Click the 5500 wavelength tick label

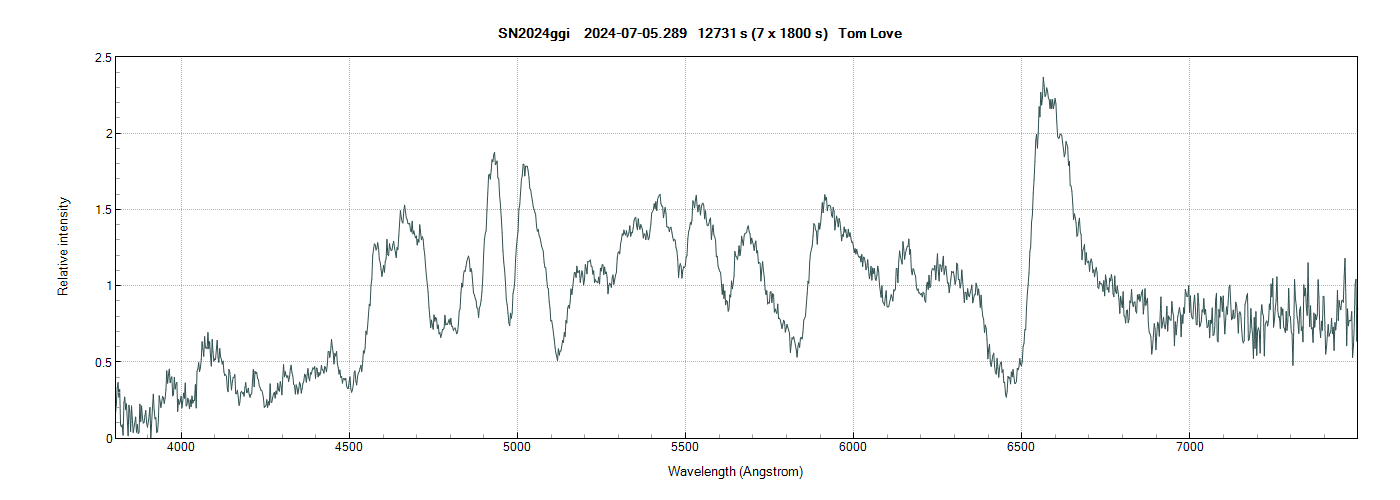685,449
